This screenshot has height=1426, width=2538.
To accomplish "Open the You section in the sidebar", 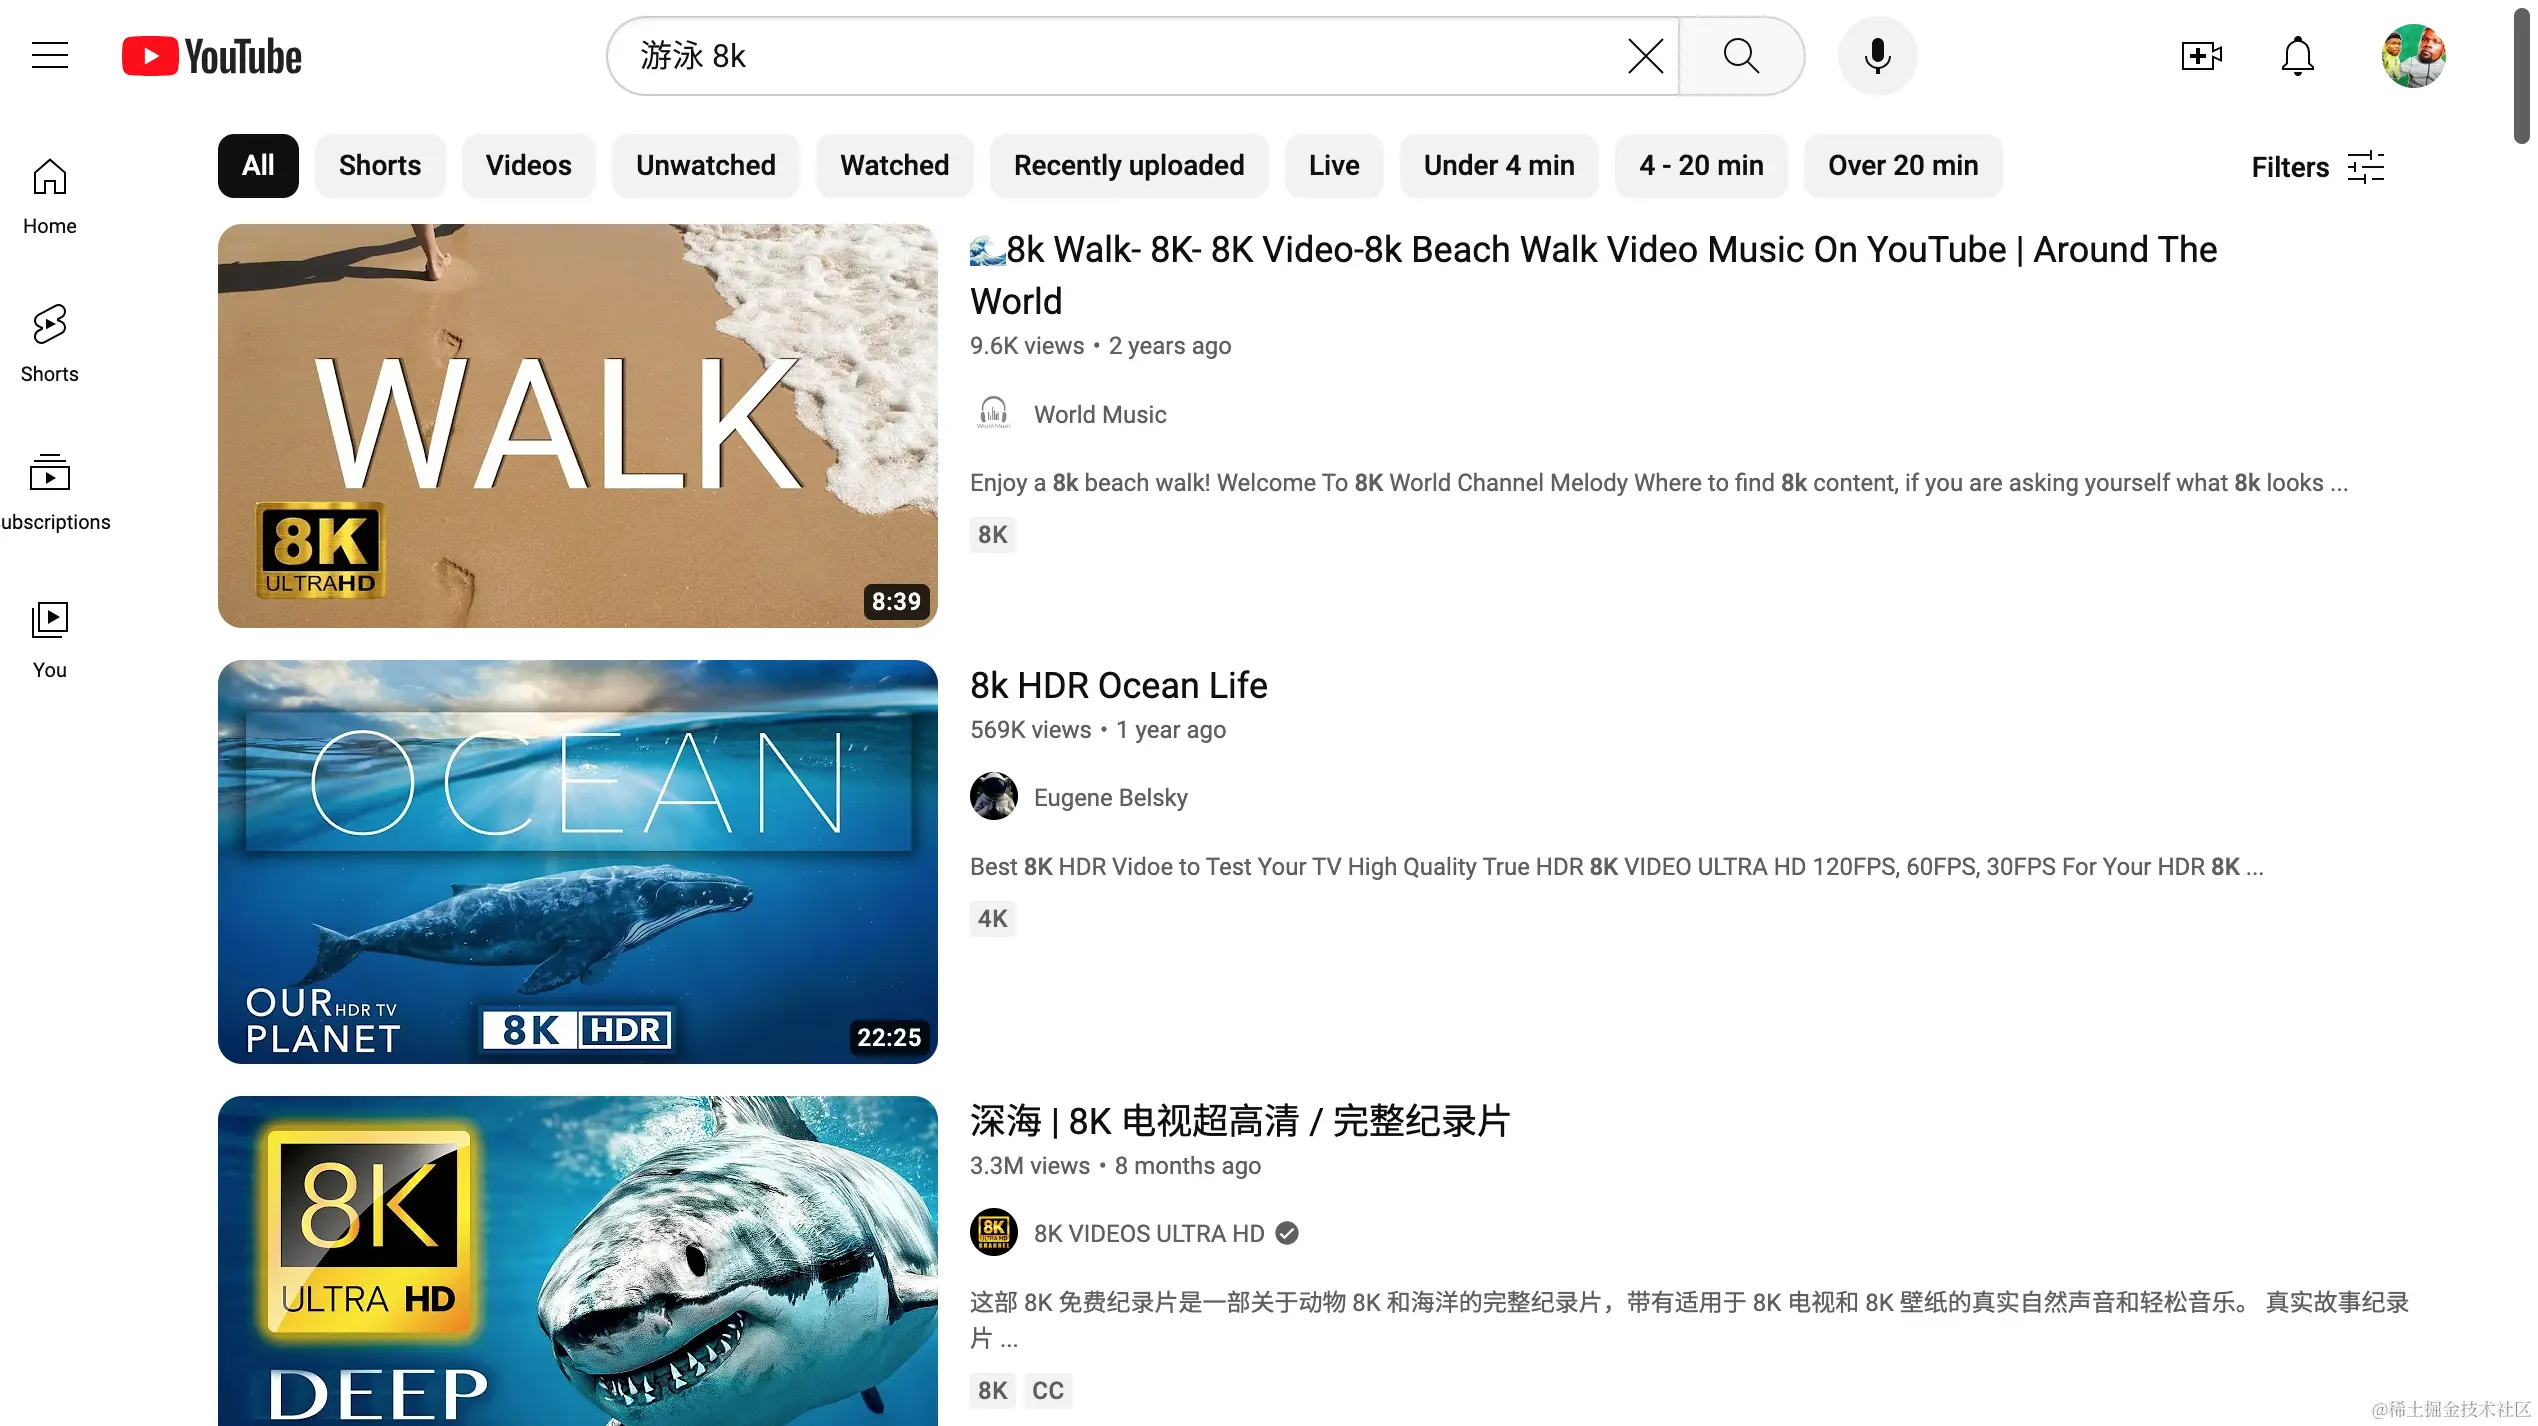I will (x=50, y=641).
